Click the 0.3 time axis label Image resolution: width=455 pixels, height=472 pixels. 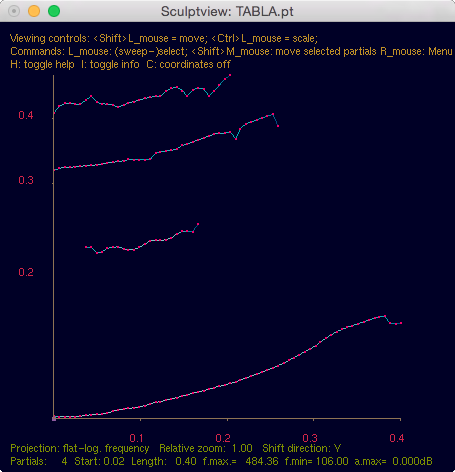[x=310, y=438]
